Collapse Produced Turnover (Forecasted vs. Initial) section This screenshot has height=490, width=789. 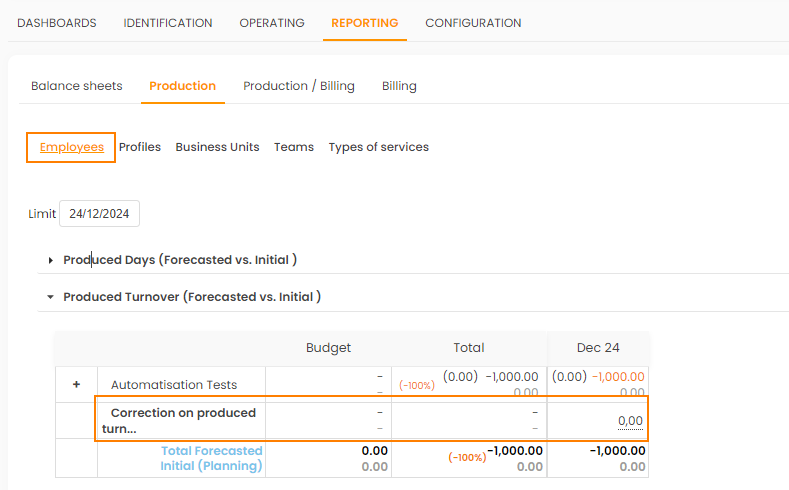[51, 297]
